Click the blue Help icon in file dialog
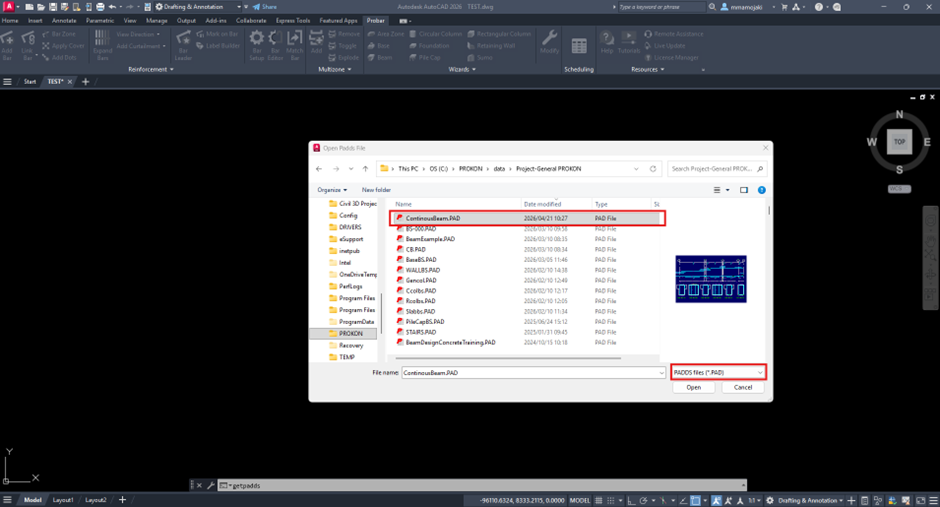Image resolution: width=940 pixels, height=507 pixels. coord(761,190)
